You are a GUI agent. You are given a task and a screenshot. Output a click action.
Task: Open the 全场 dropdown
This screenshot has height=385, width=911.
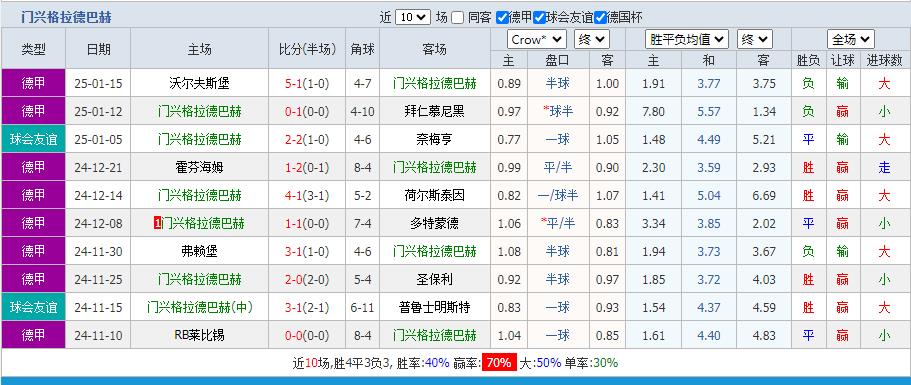tap(851, 39)
